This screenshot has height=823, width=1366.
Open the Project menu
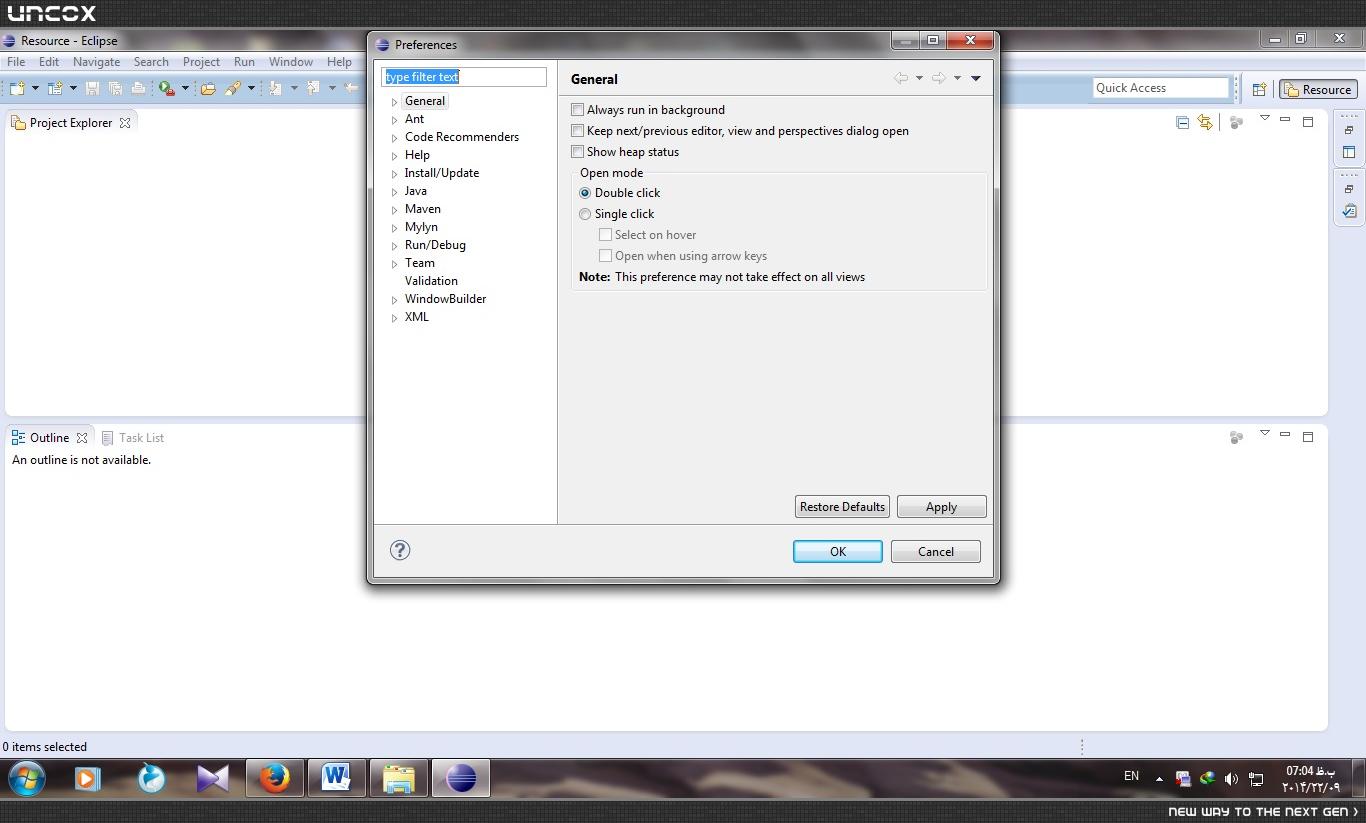[x=201, y=61]
